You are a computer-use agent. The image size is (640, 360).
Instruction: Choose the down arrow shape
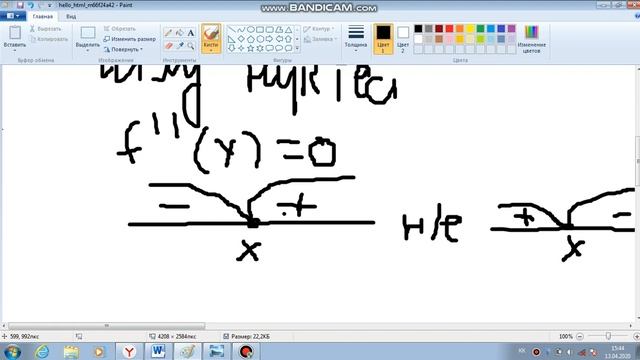[231, 48]
